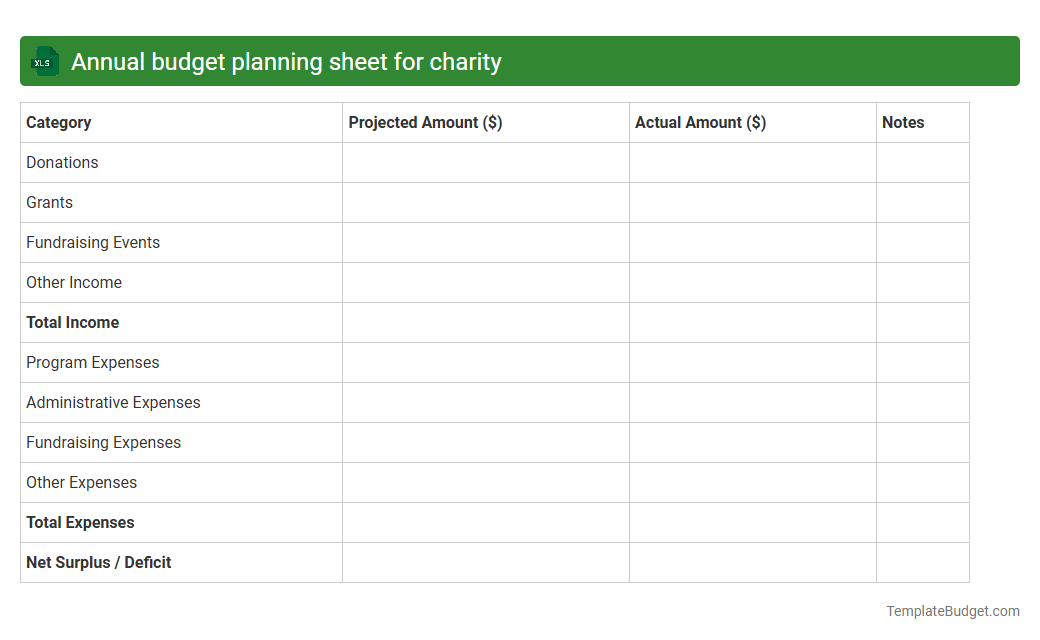This screenshot has width=1040, height=640.
Task: Select the Category column header
Action: click(58, 122)
